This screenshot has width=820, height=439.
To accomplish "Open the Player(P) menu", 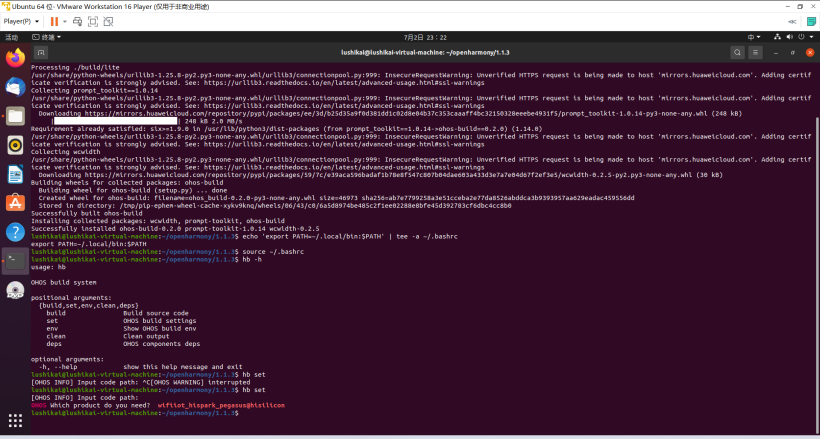I will pyautogui.click(x=21, y=21).
